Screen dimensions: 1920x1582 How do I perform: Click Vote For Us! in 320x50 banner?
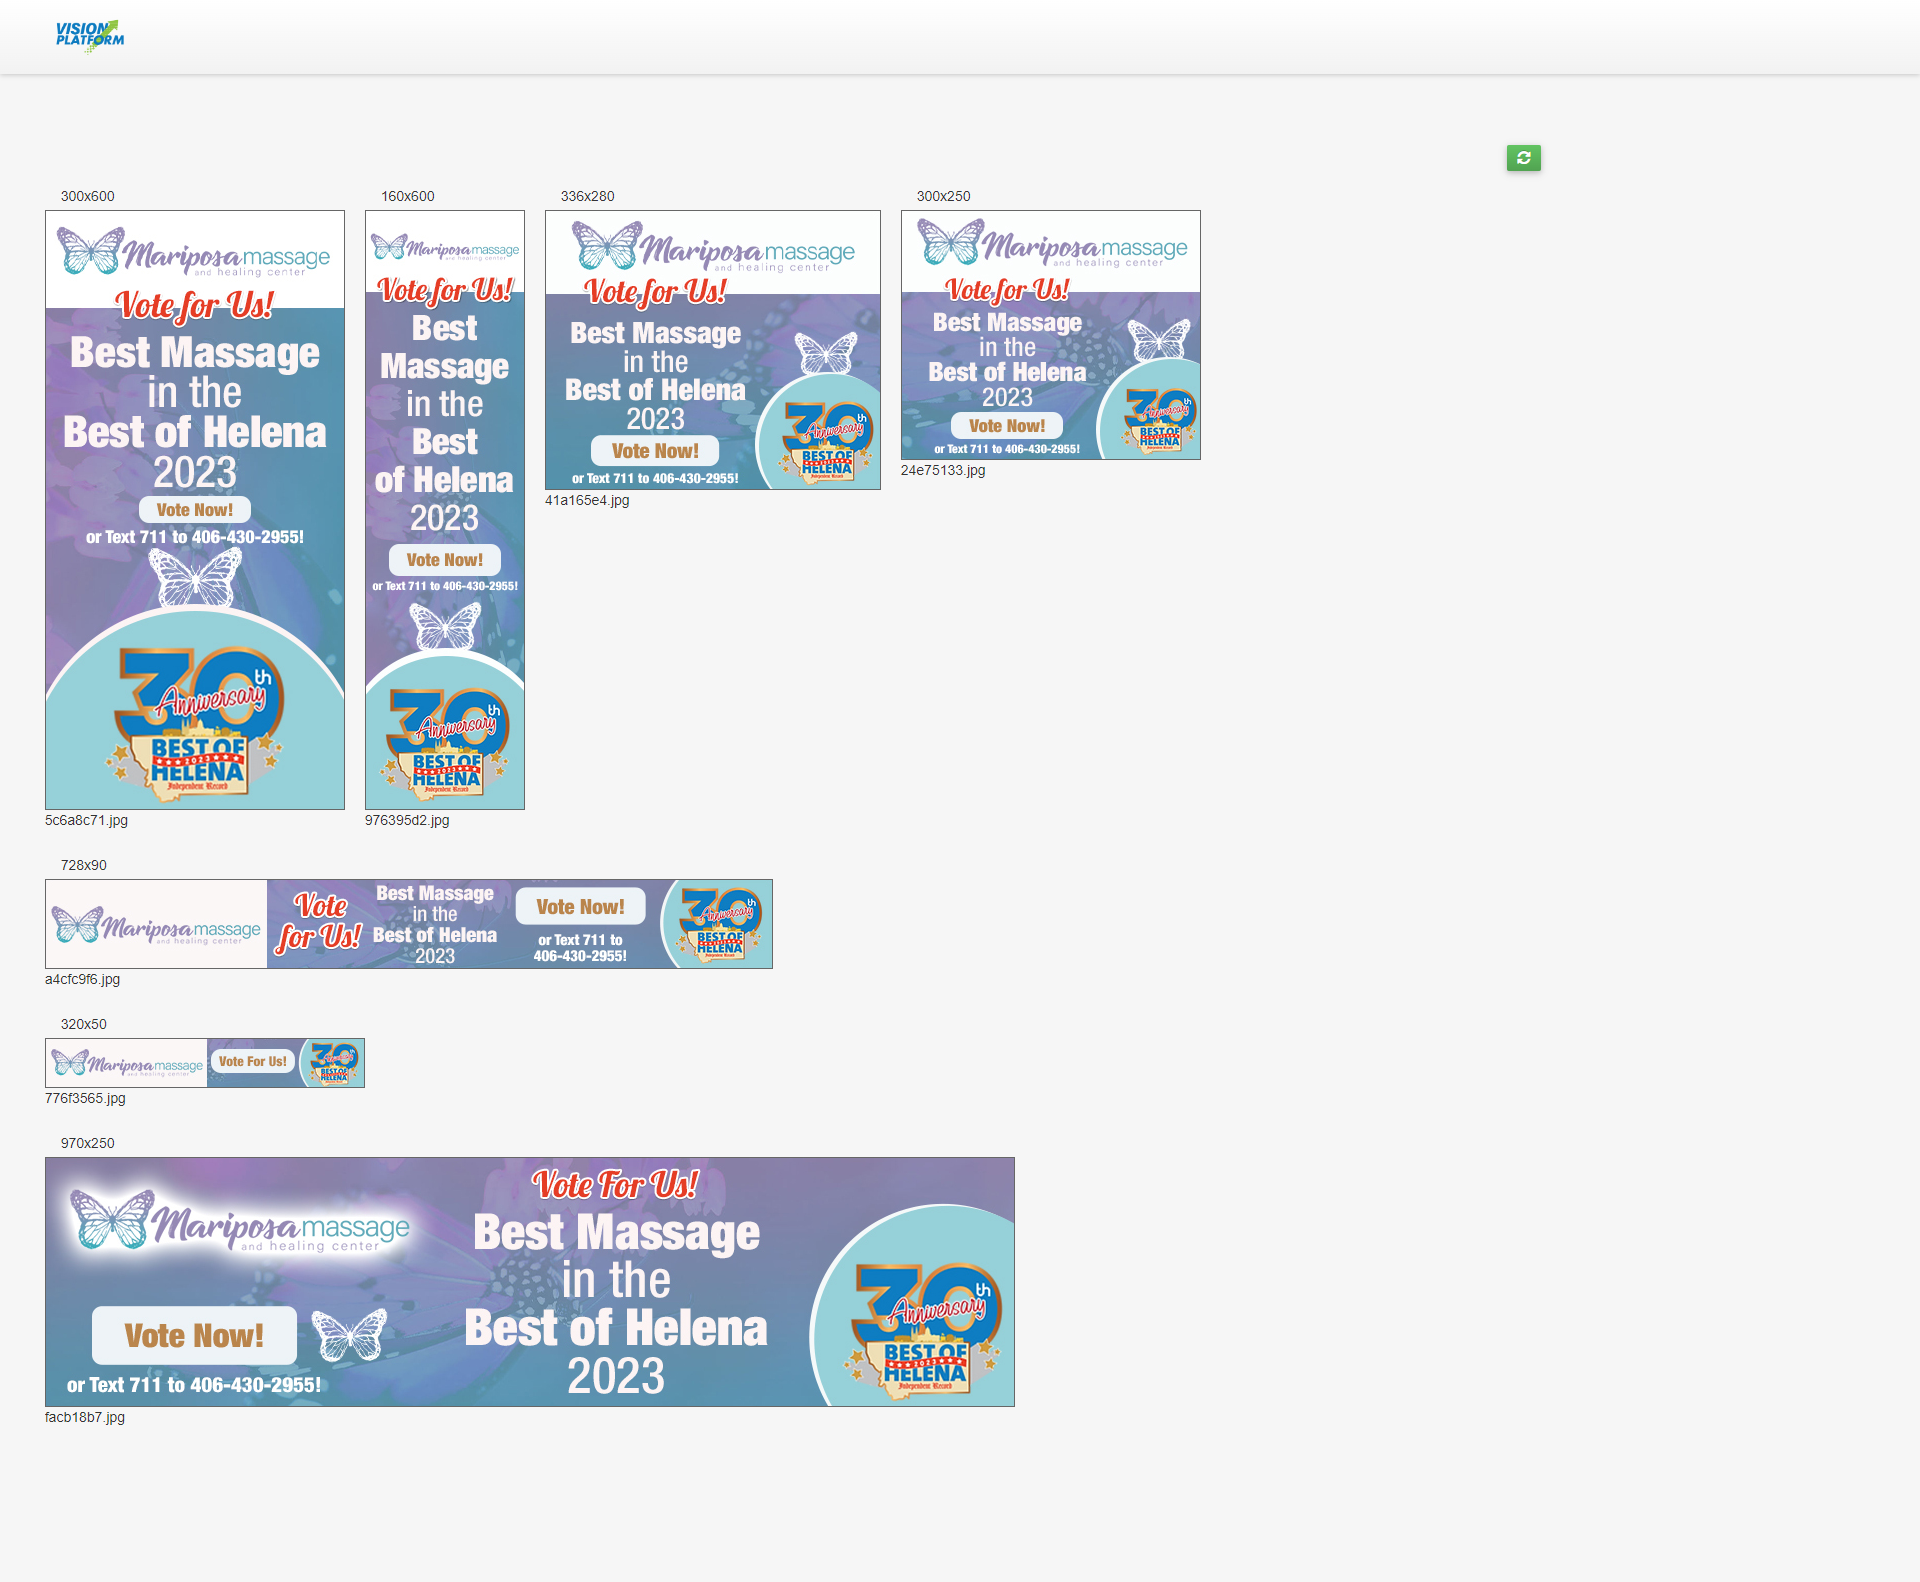click(252, 1062)
